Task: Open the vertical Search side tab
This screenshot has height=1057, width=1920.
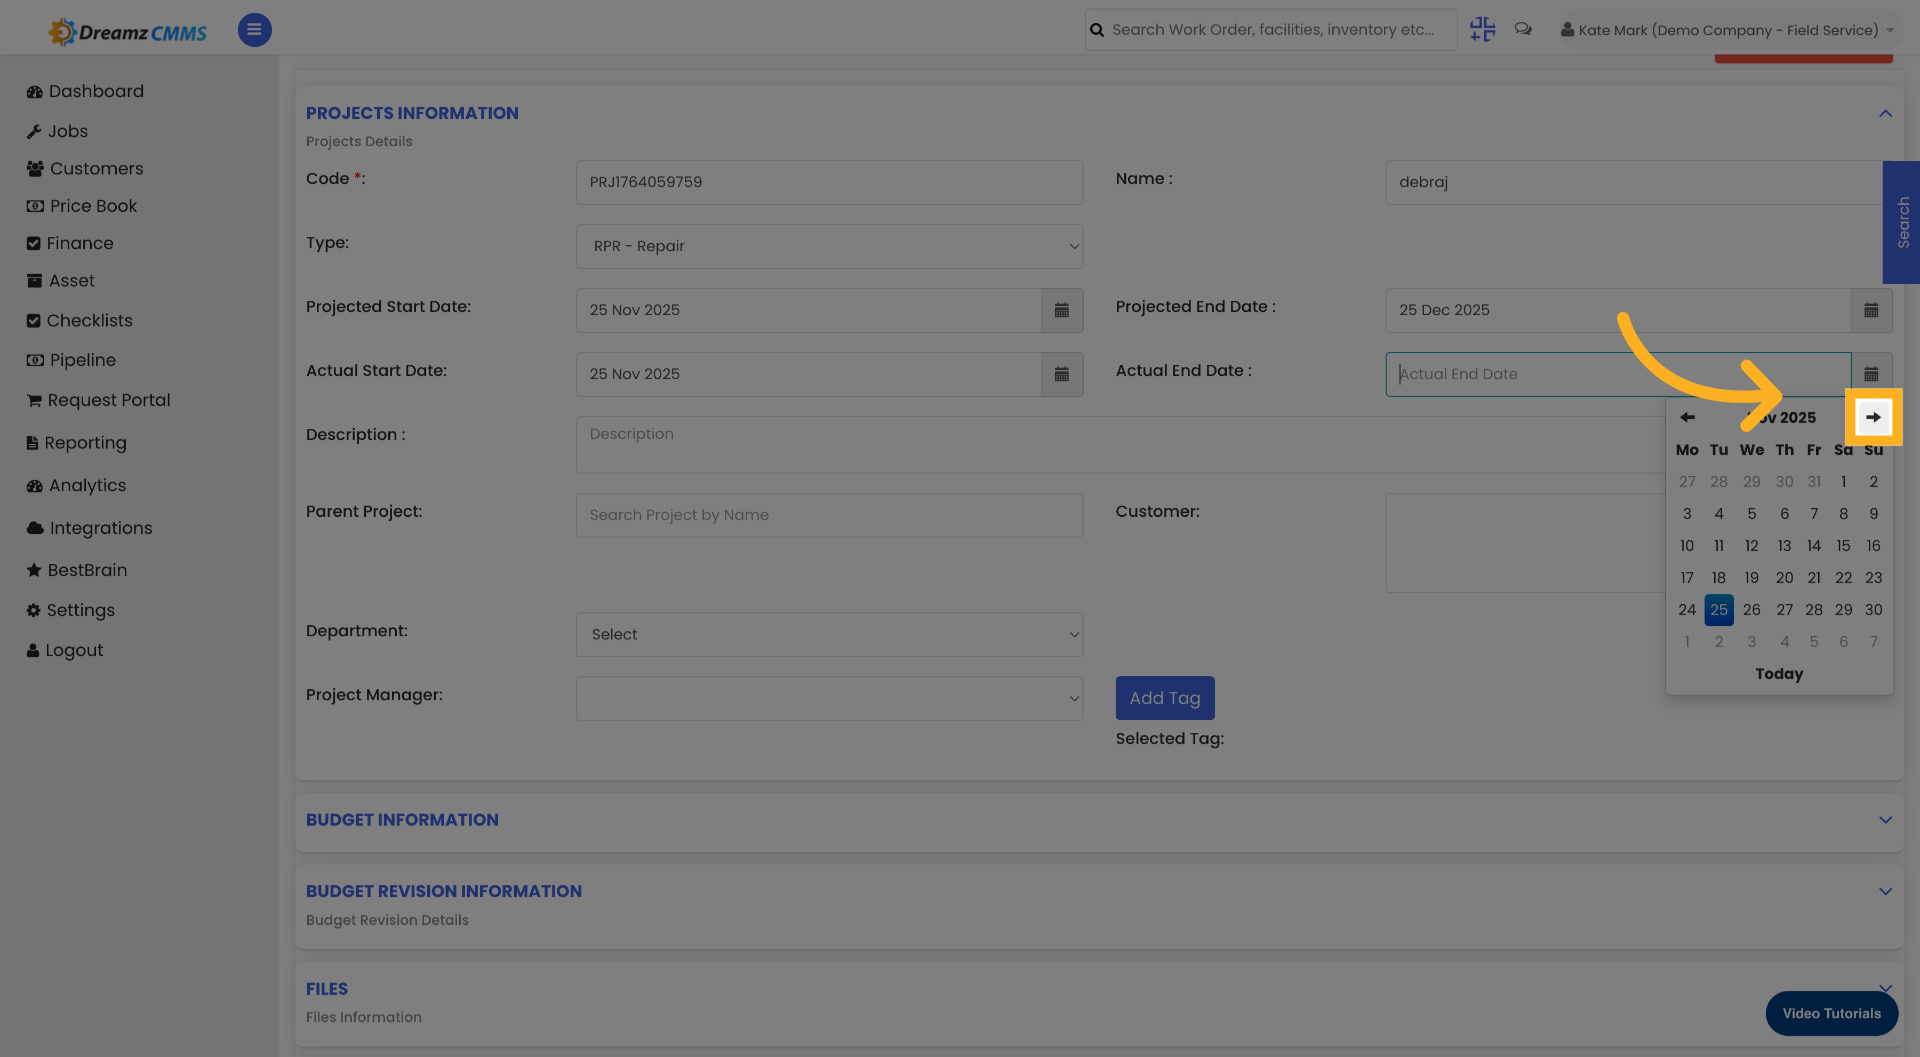Action: [x=1902, y=222]
